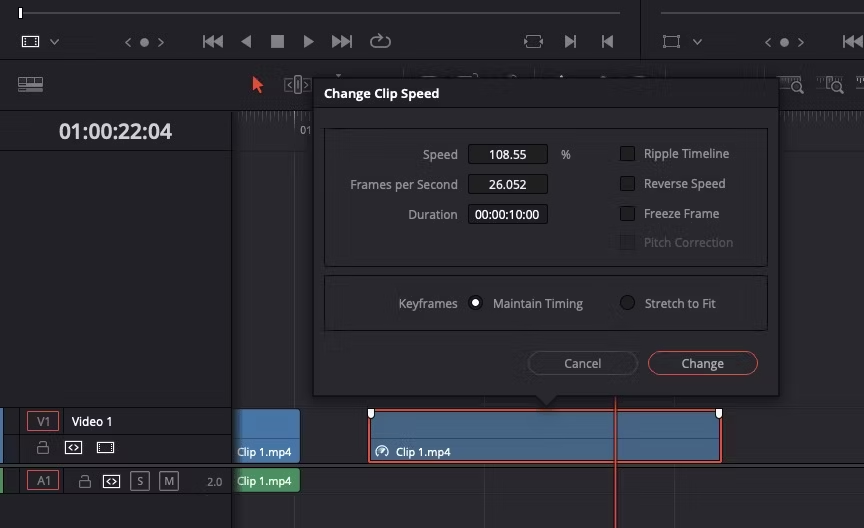The height and width of the screenshot is (528, 864).
Task: Jump to last frame in left viewer
Action: [342, 41]
